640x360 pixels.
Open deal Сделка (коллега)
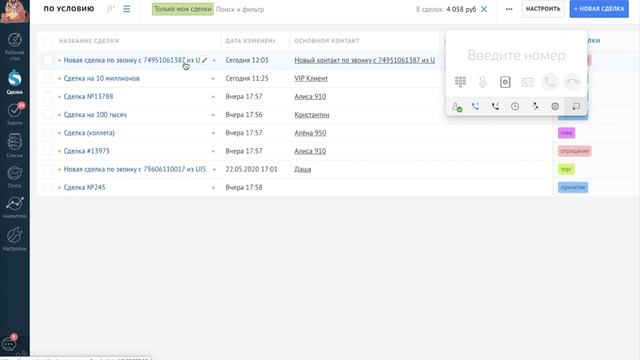(89, 133)
